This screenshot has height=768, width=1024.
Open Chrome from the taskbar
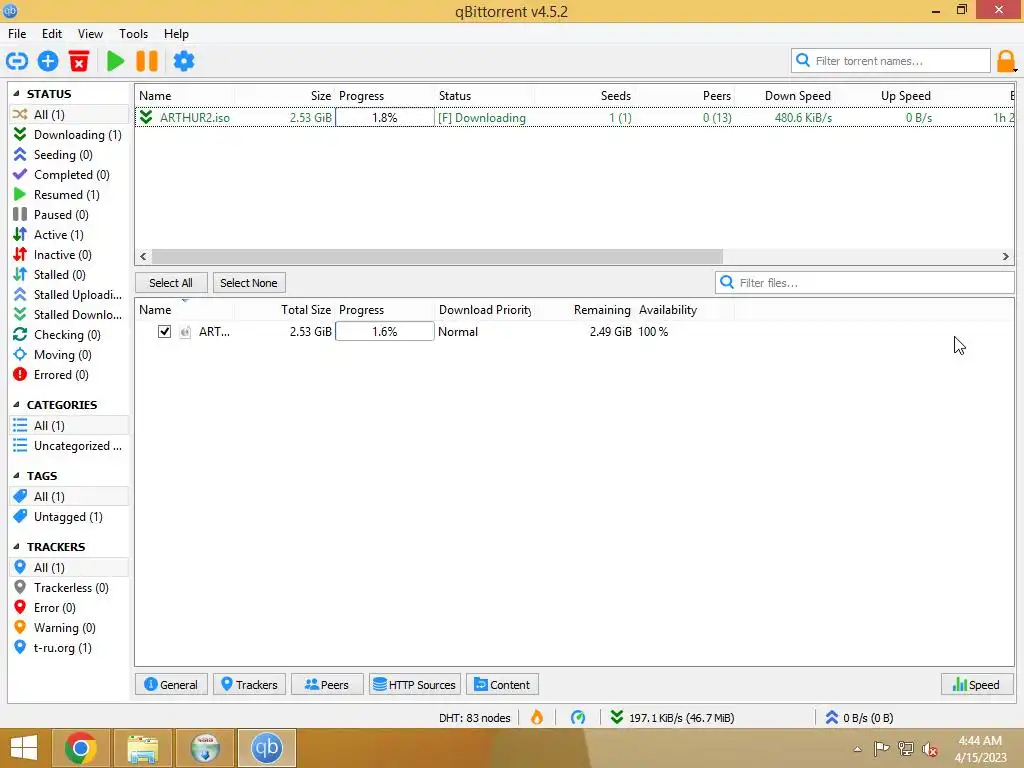(x=80, y=748)
